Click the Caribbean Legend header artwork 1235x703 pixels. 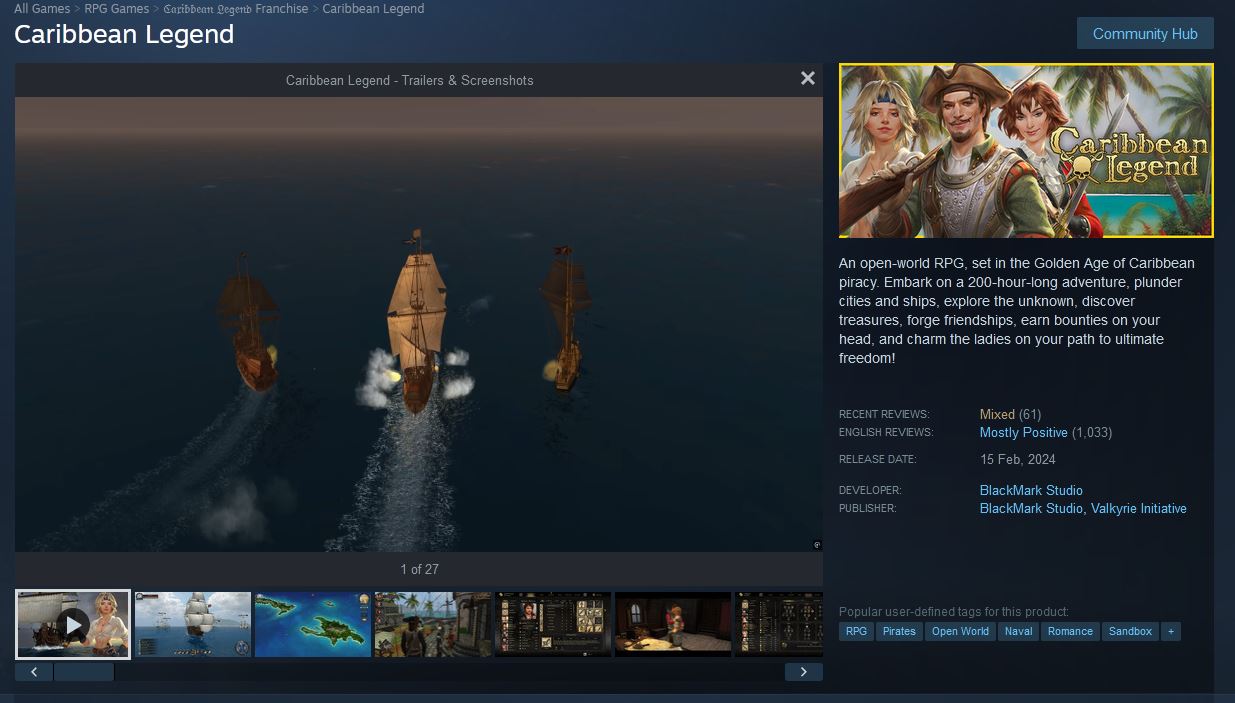click(x=1026, y=151)
